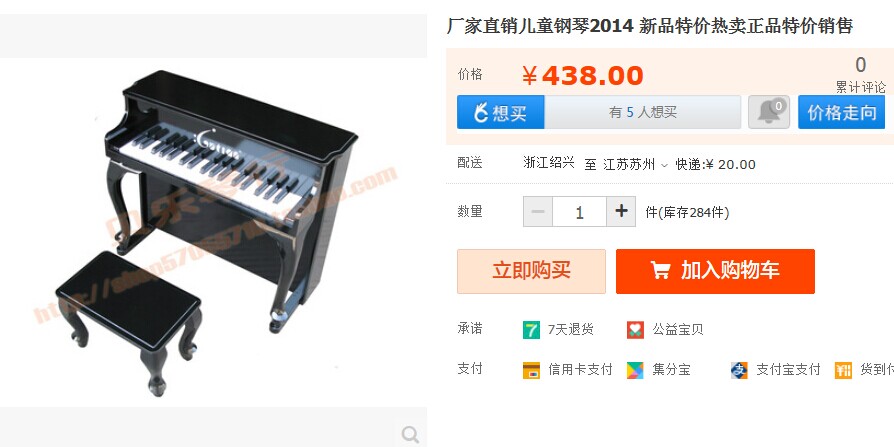Open the 累计评论 review count
The height and width of the screenshot is (447, 894).
[x=860, y=75]
